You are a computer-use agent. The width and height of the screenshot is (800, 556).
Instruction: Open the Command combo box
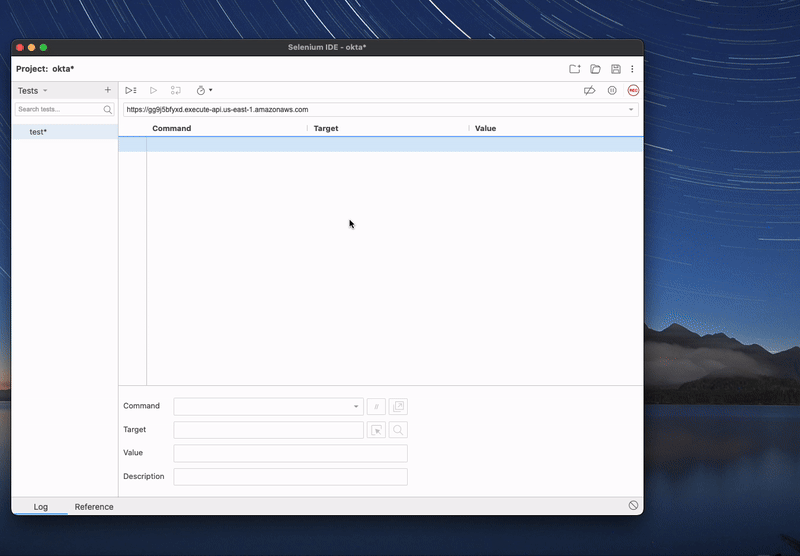coord(268,407)
